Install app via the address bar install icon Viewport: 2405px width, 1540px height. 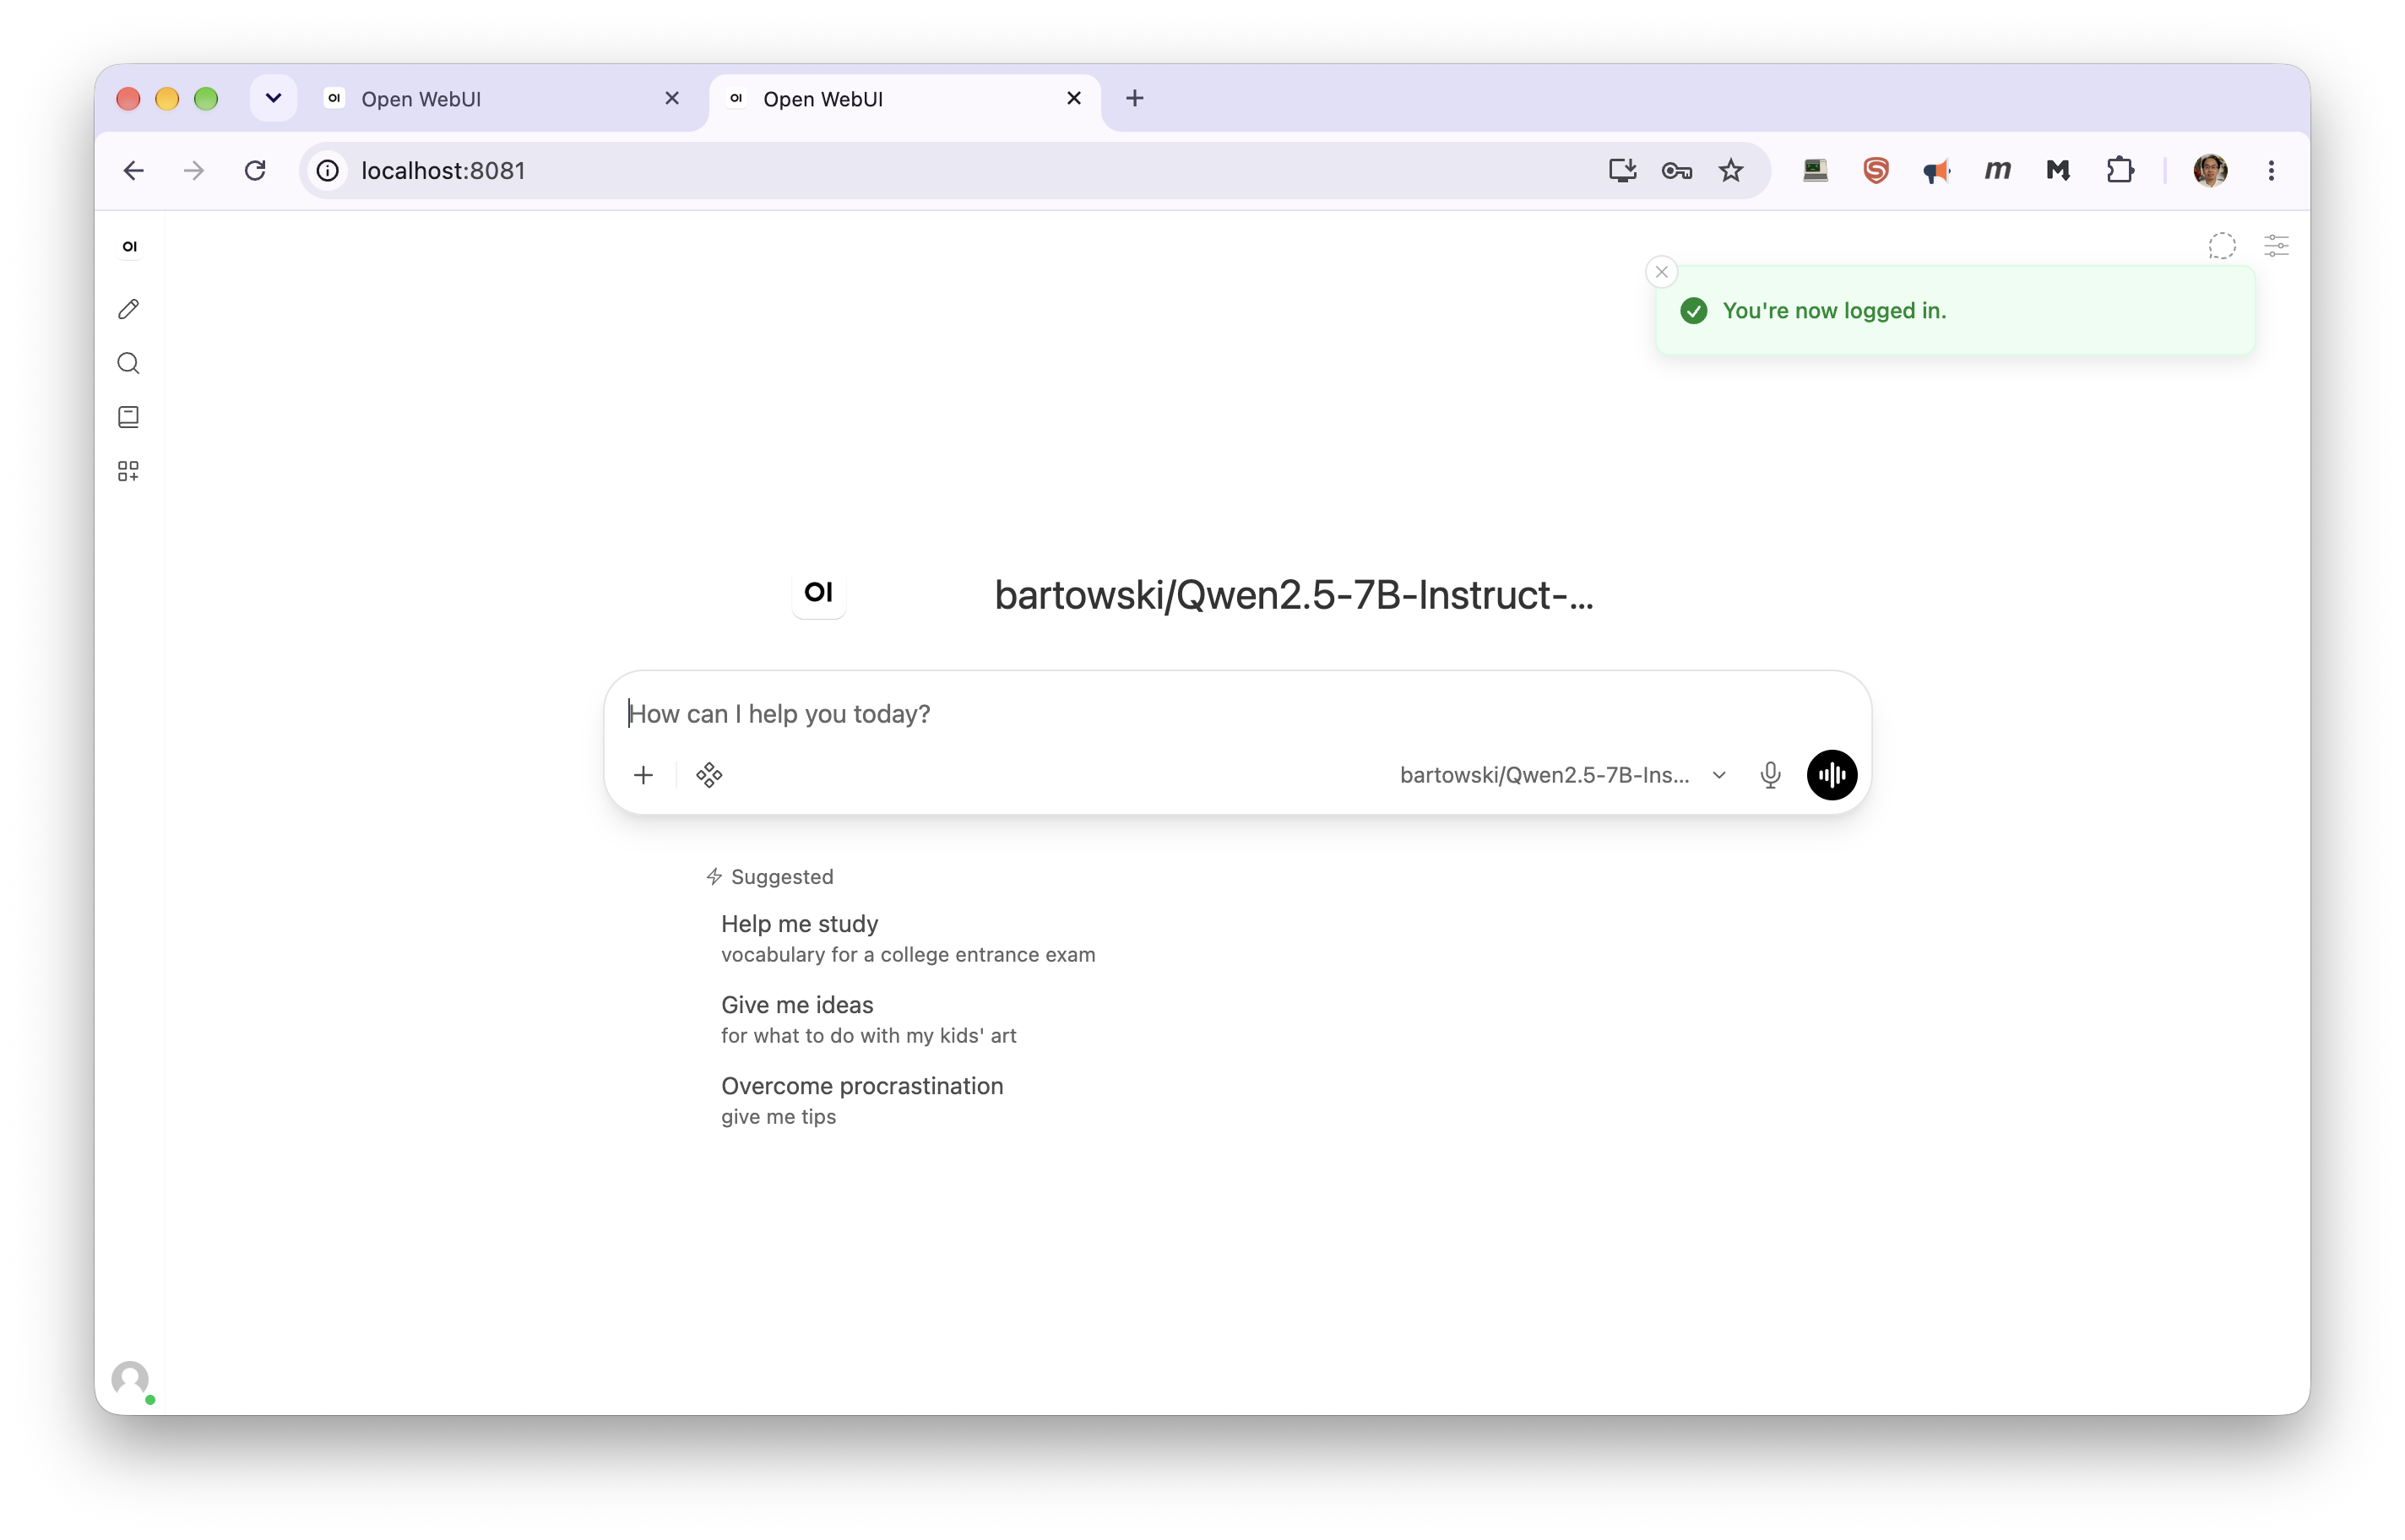point(1622,171)
